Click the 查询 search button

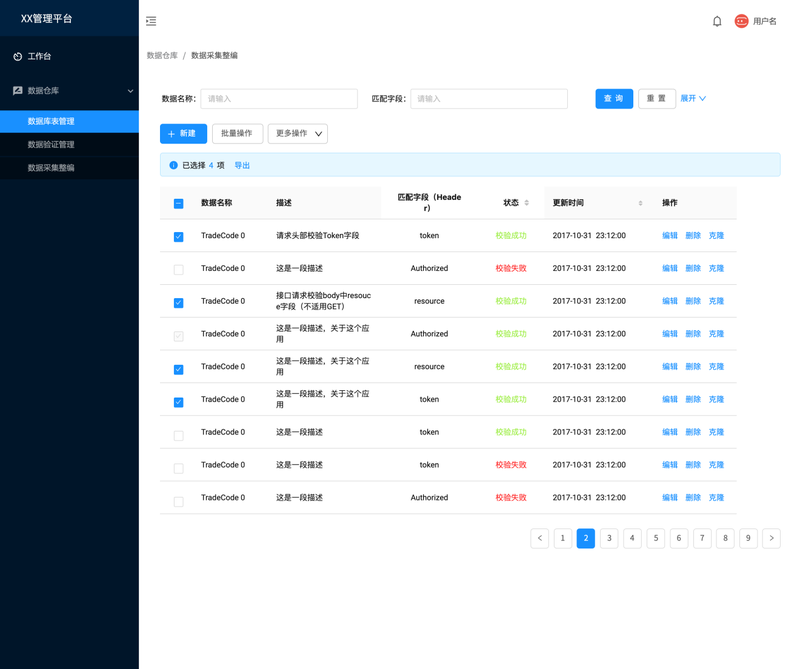point(614,99)
